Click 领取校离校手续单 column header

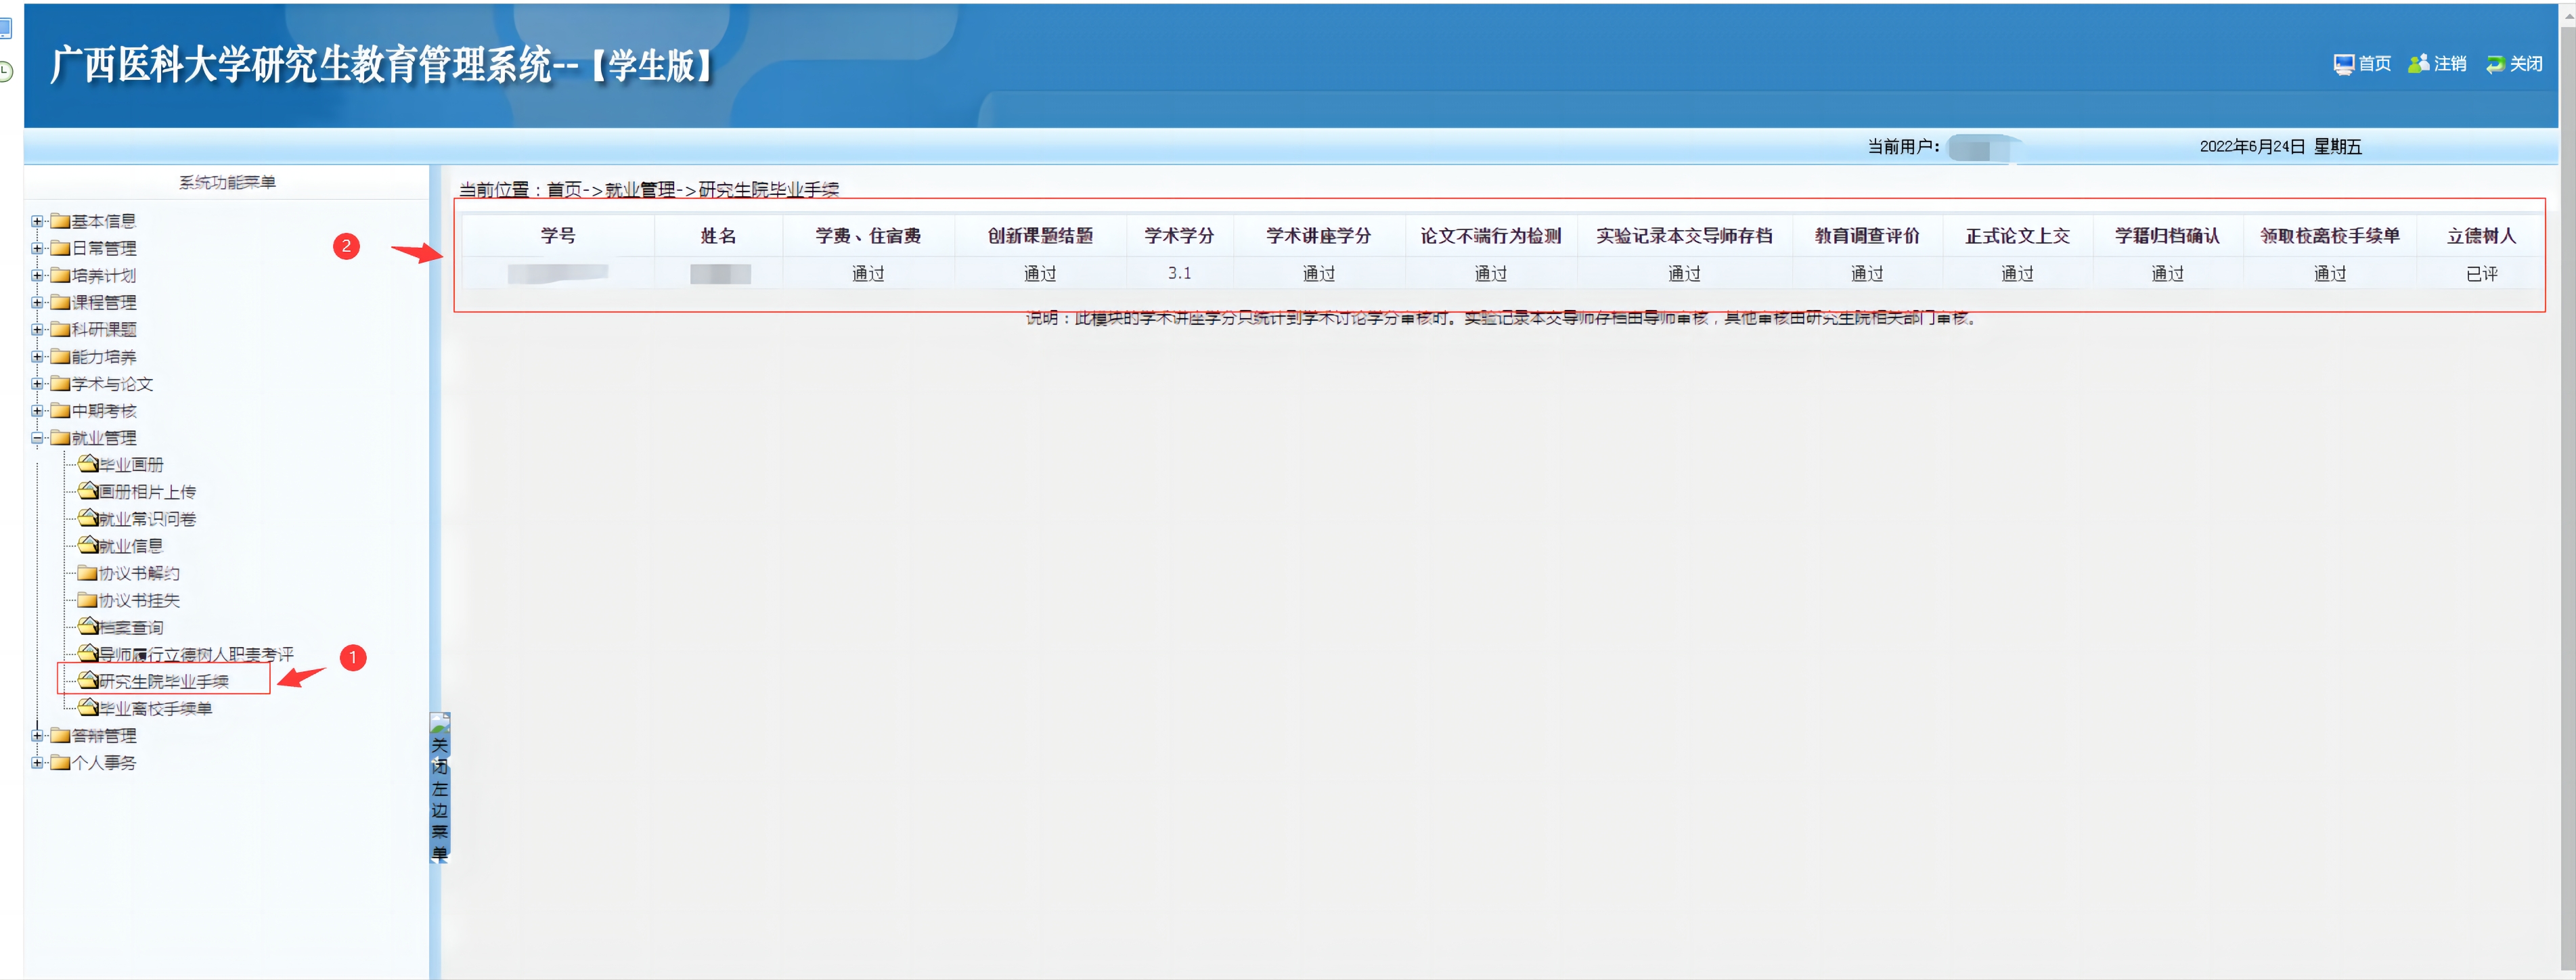coord(2329,236)
